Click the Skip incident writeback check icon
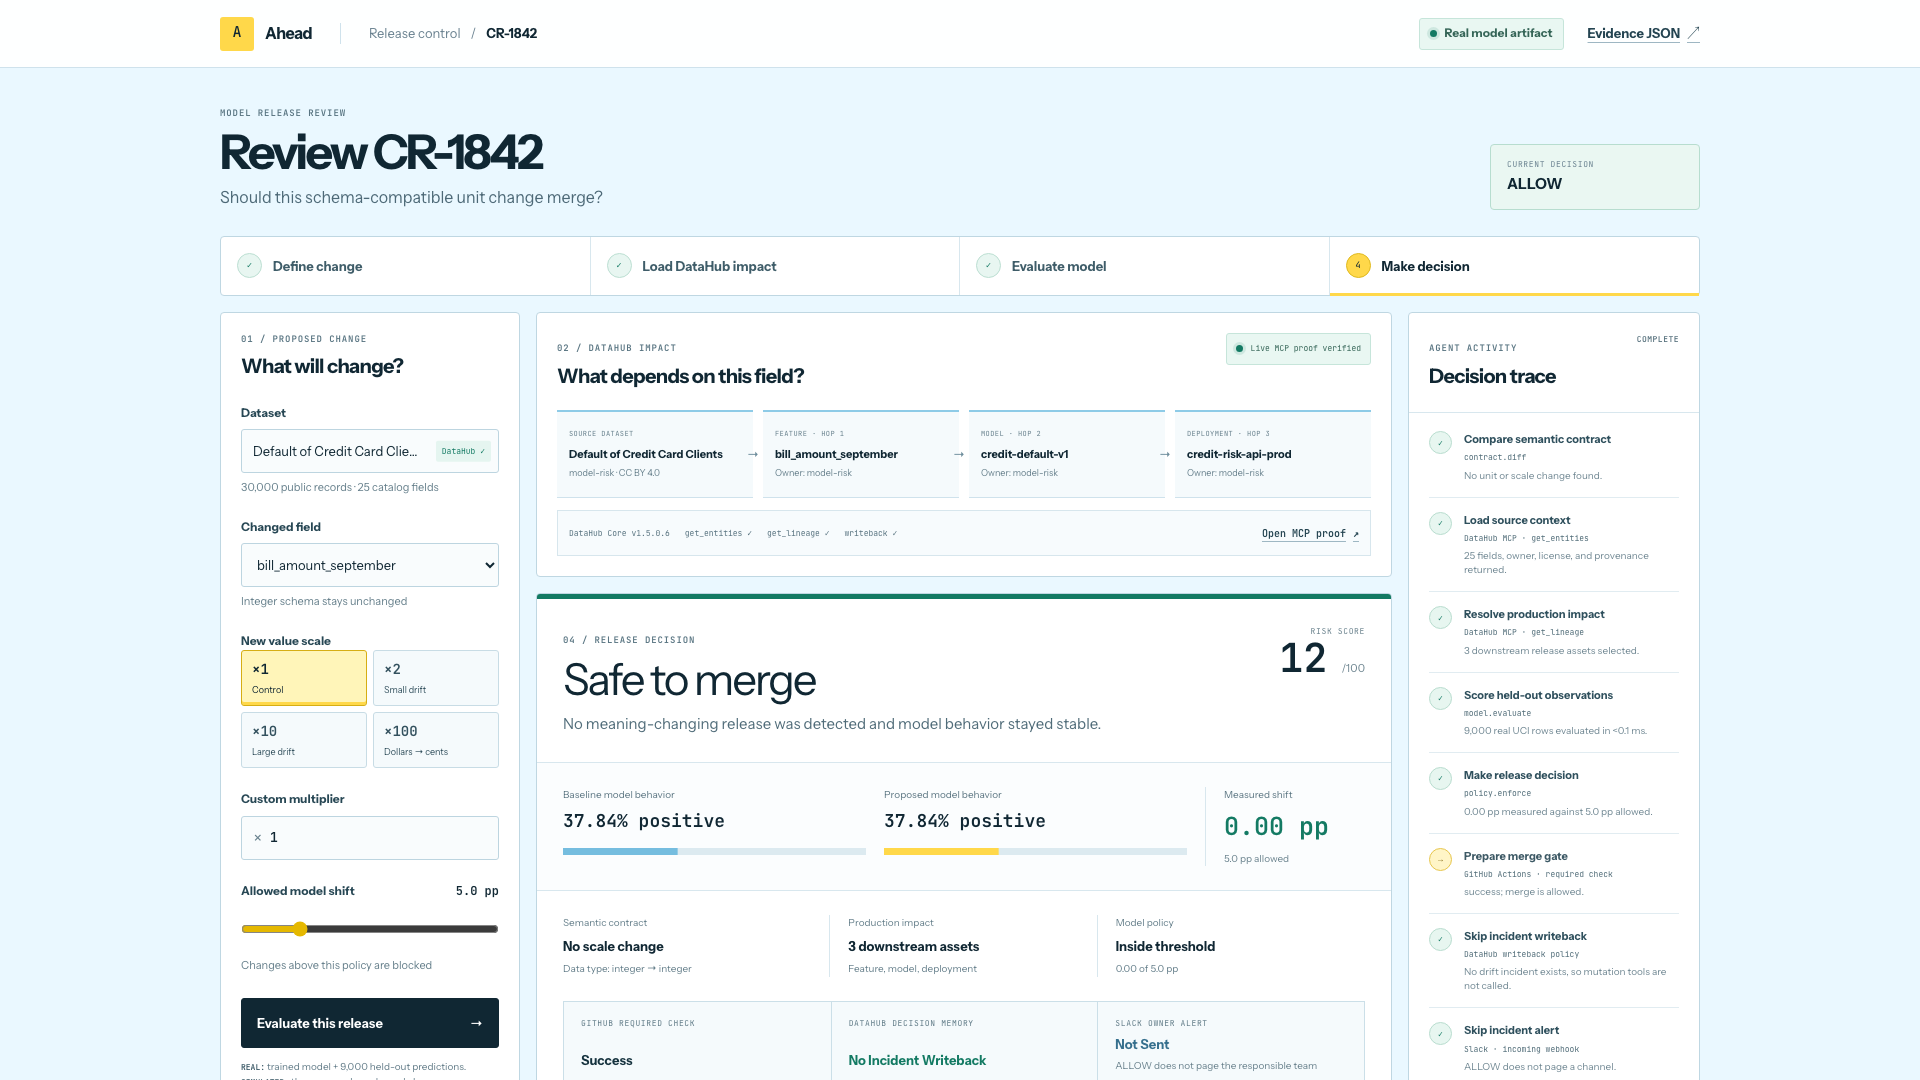 click(1440, 940)
